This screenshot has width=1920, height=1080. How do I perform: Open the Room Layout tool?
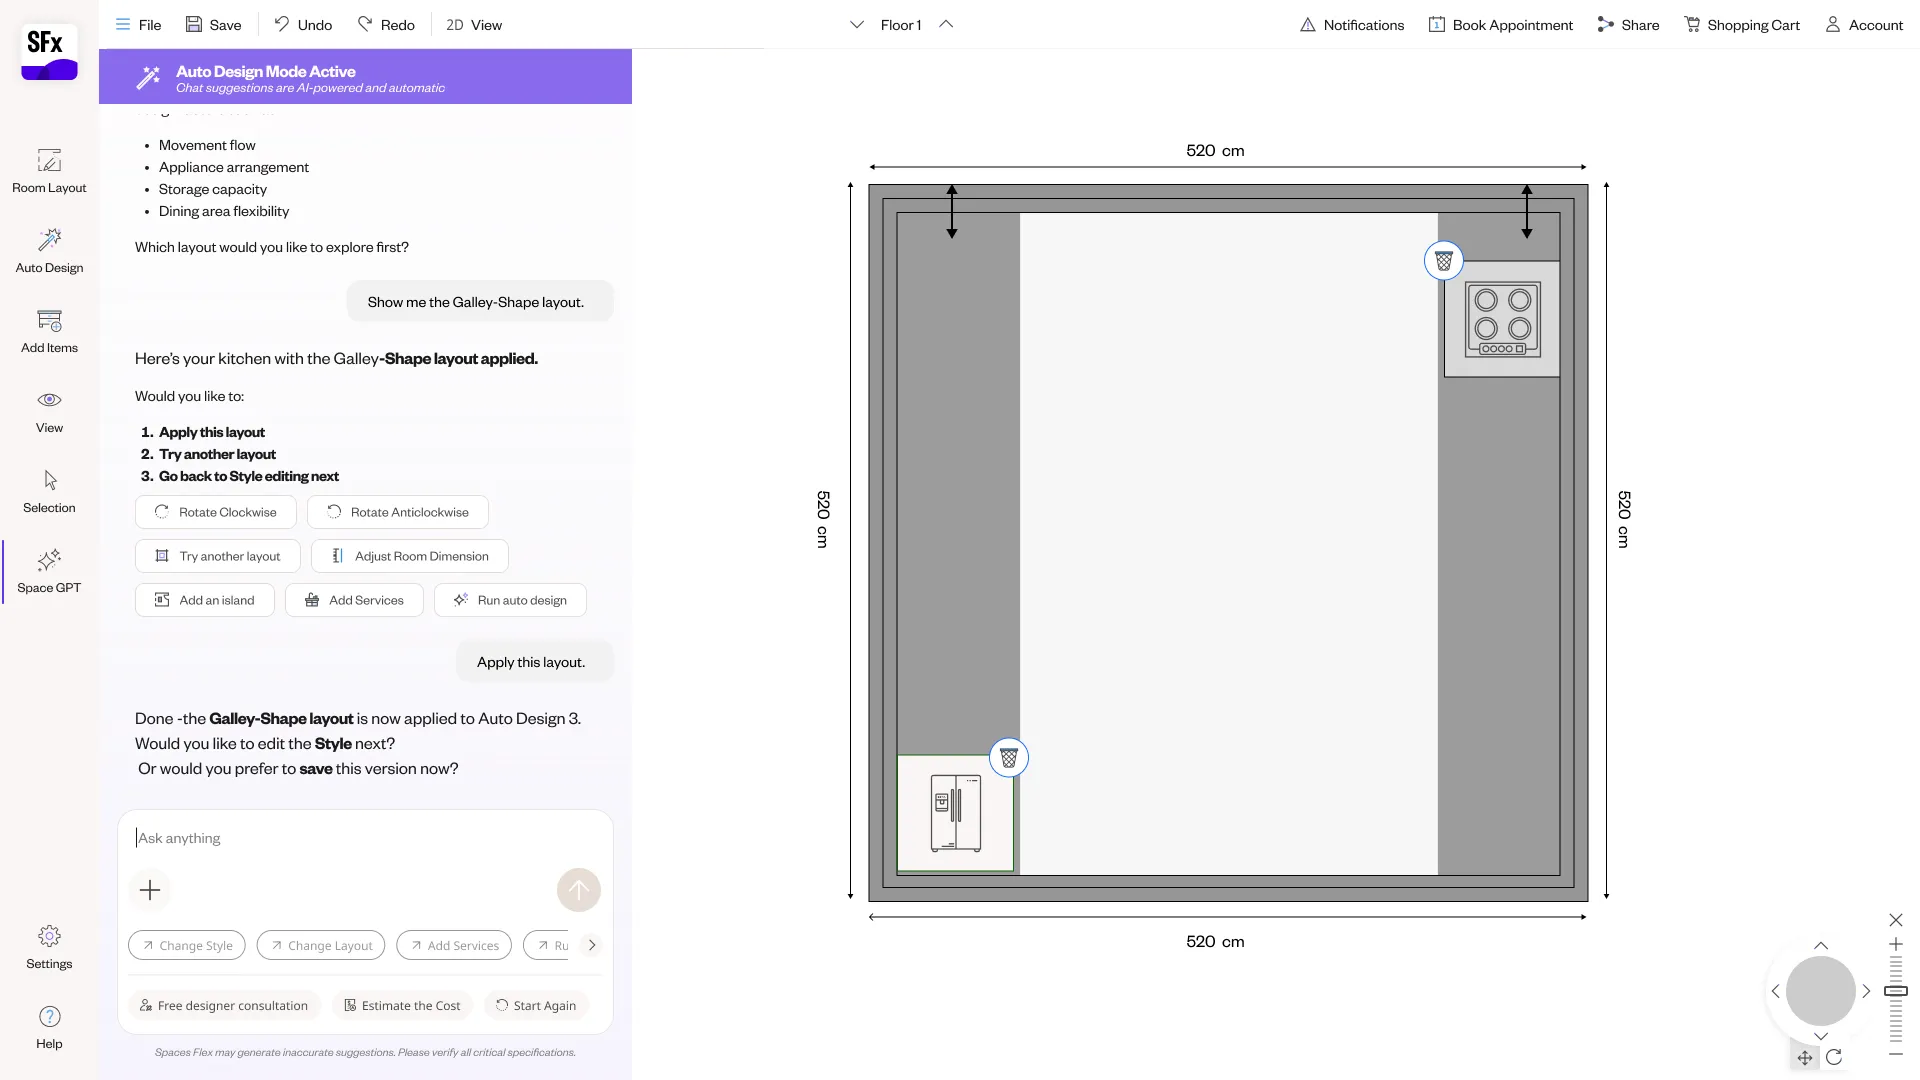[x=49, y=171]
